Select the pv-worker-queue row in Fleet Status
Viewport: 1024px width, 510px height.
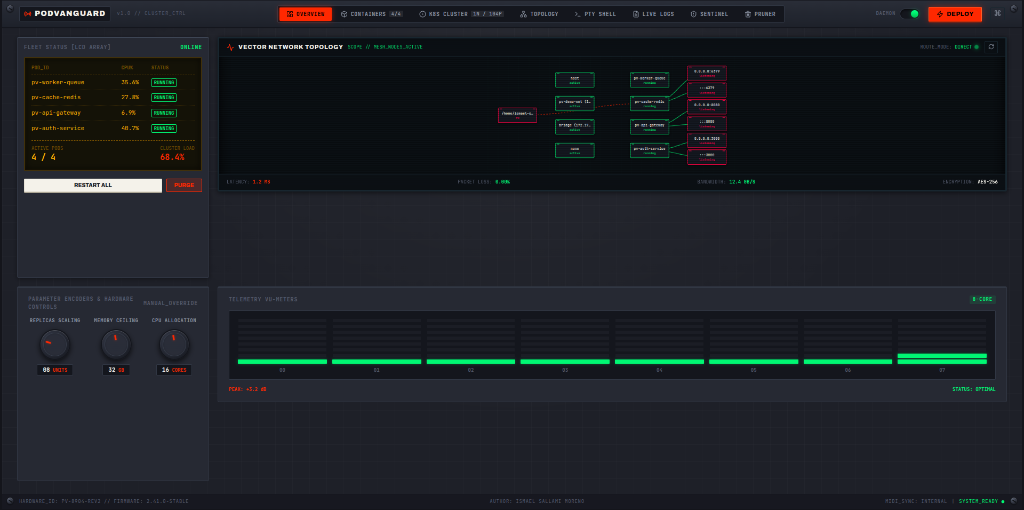[113, 82]
